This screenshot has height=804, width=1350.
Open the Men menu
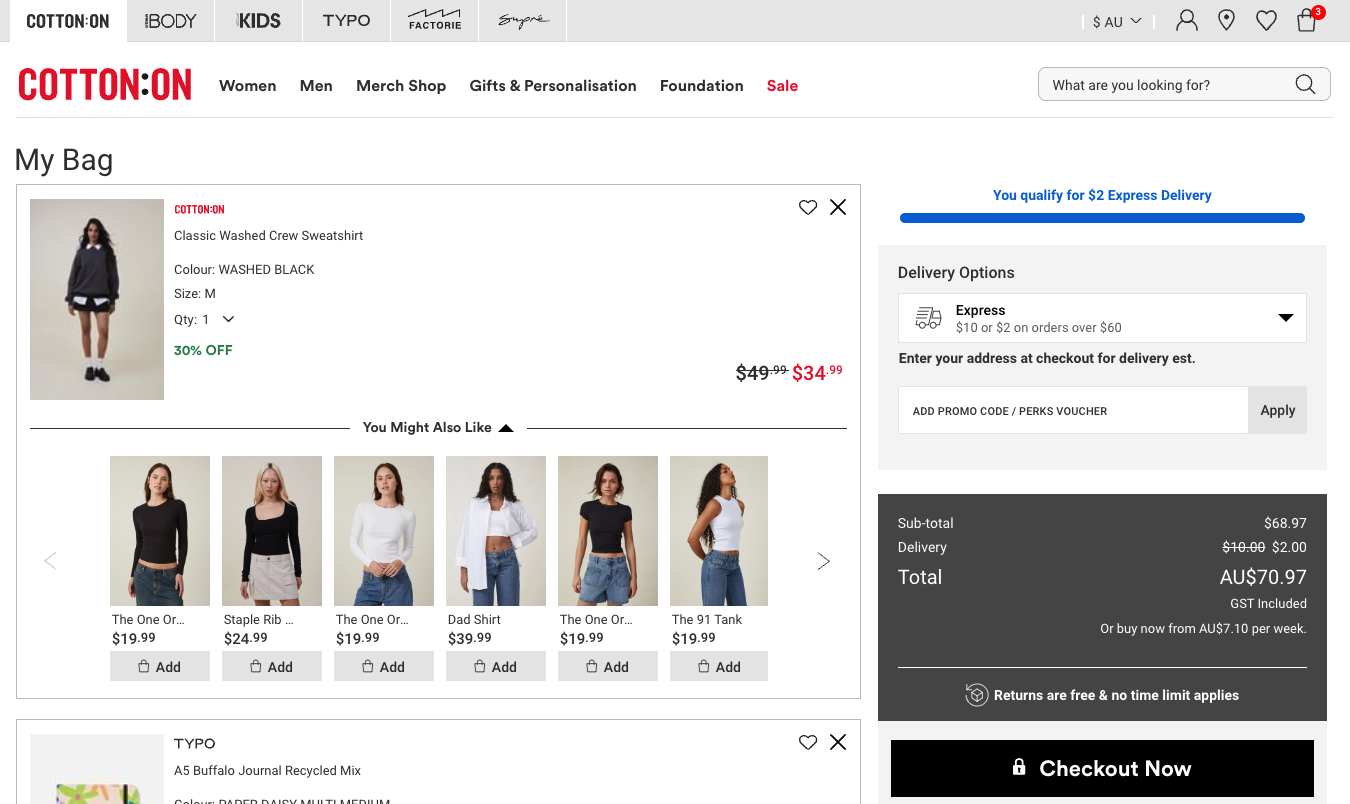click(316, 86)
